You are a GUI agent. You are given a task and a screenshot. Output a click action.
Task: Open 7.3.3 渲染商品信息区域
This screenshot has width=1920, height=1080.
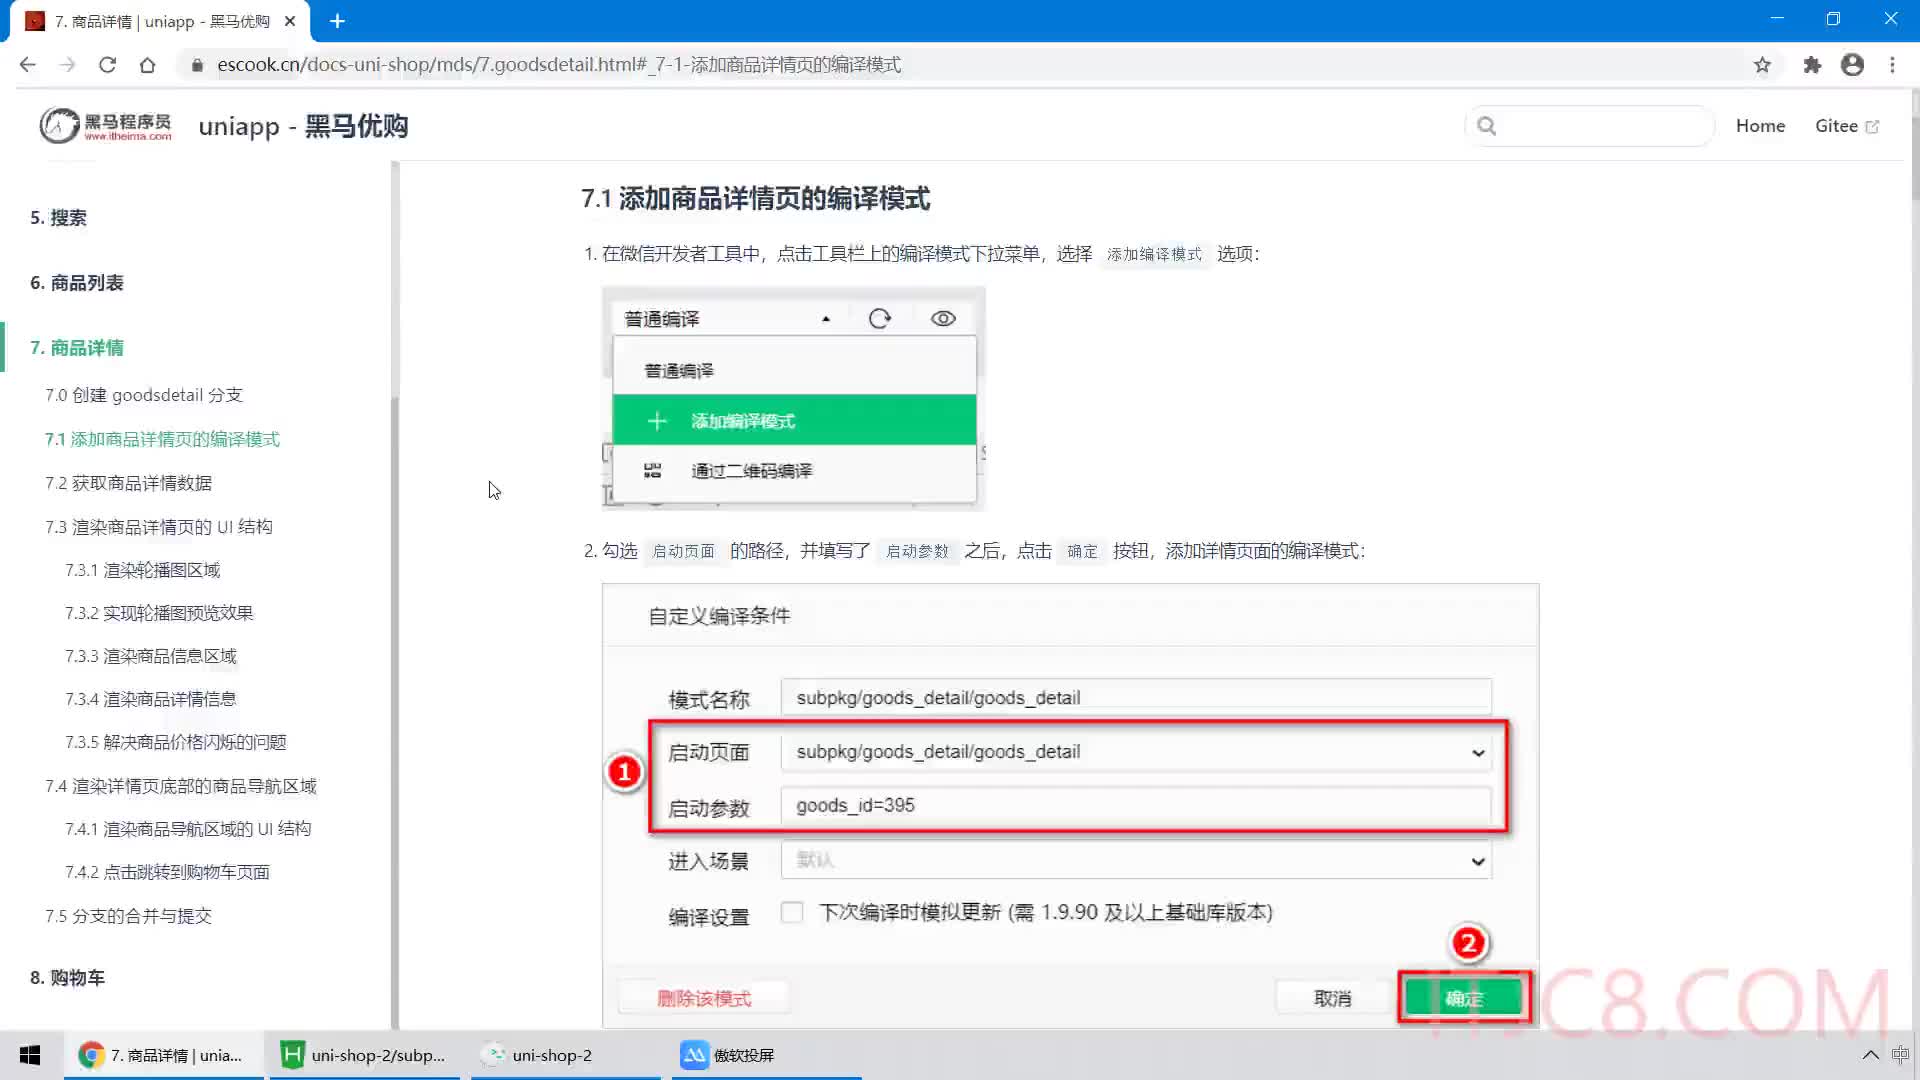tap(151, 656)
